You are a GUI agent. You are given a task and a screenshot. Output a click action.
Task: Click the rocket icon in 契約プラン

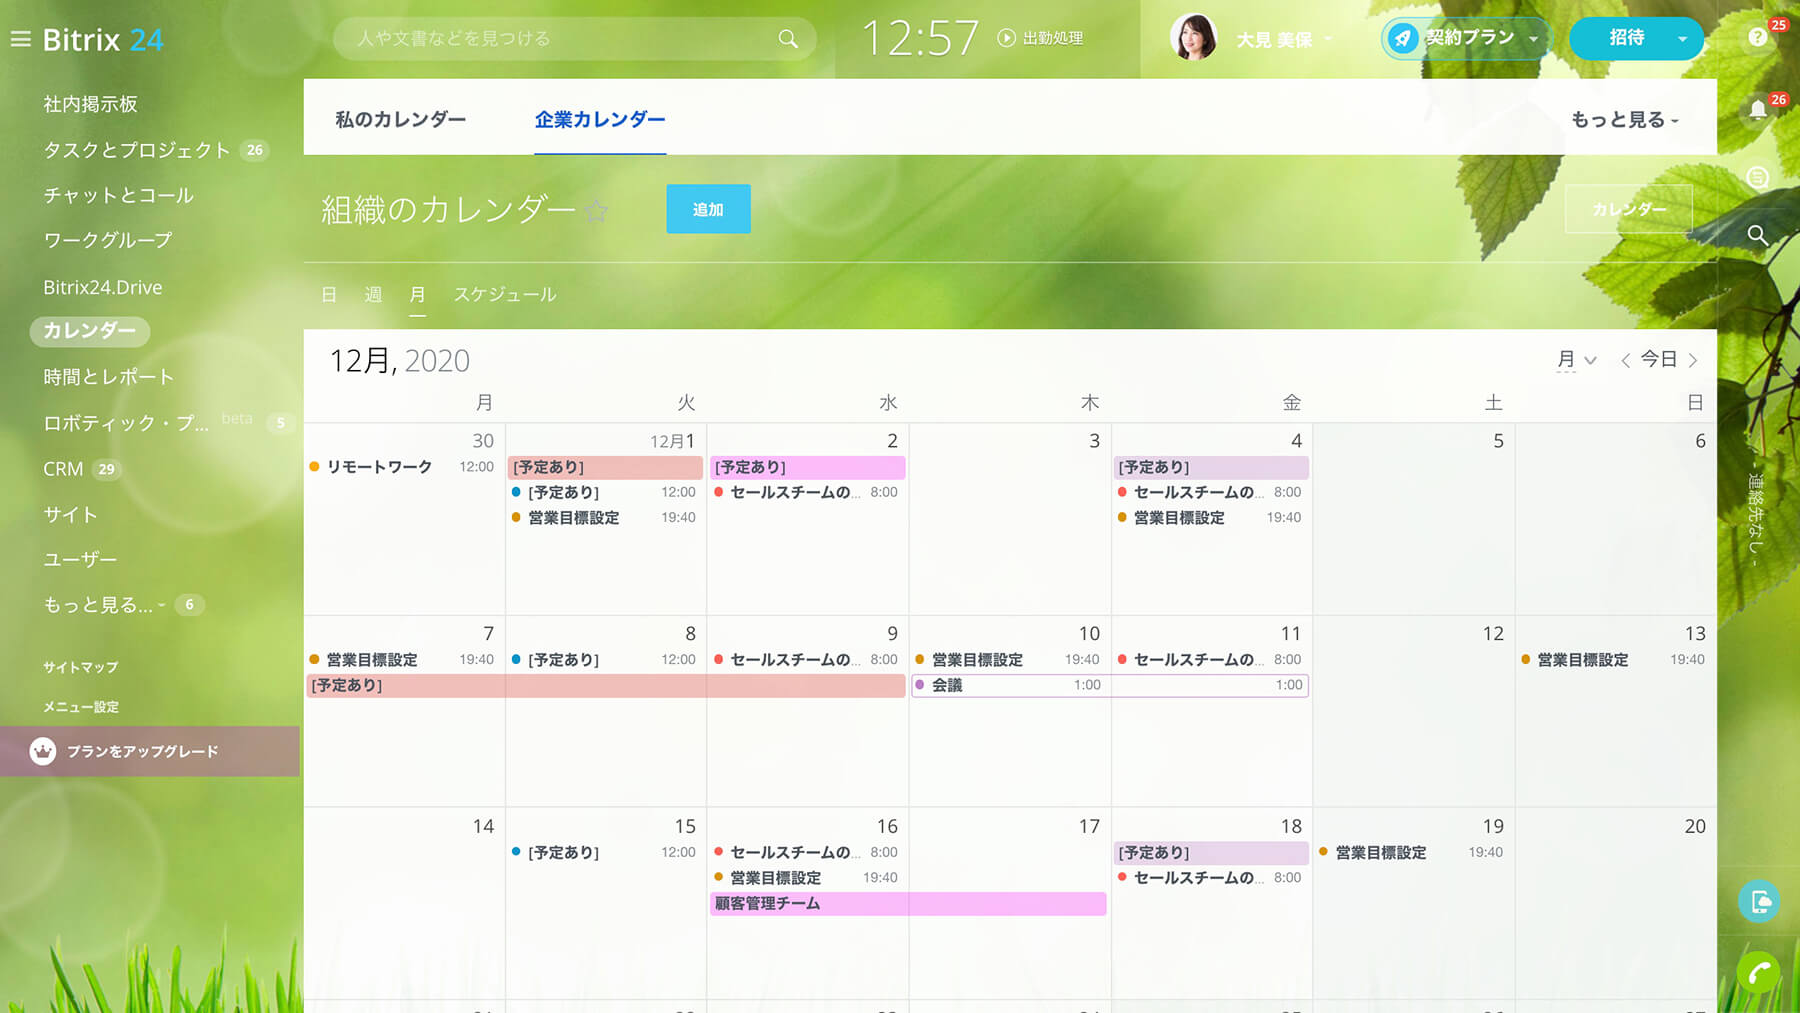point(1403,38)
